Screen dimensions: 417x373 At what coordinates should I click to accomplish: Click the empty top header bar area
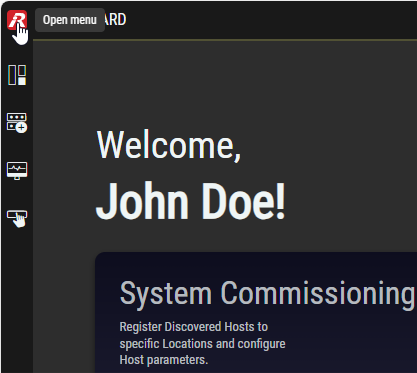tap(267, 20)
